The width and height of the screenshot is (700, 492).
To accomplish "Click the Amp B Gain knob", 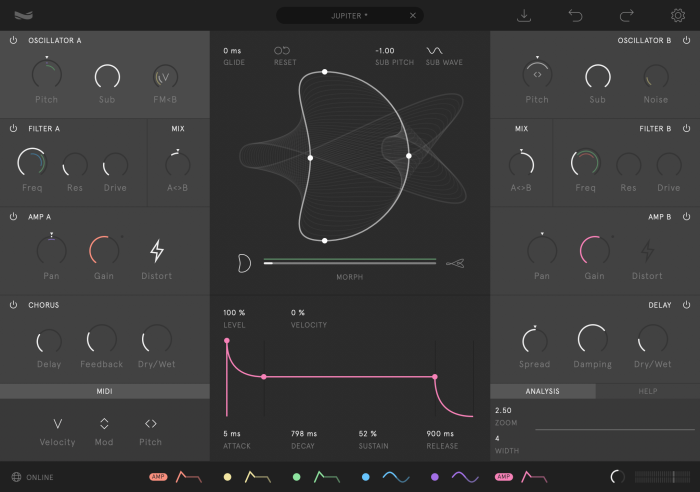I will (594, 250).
